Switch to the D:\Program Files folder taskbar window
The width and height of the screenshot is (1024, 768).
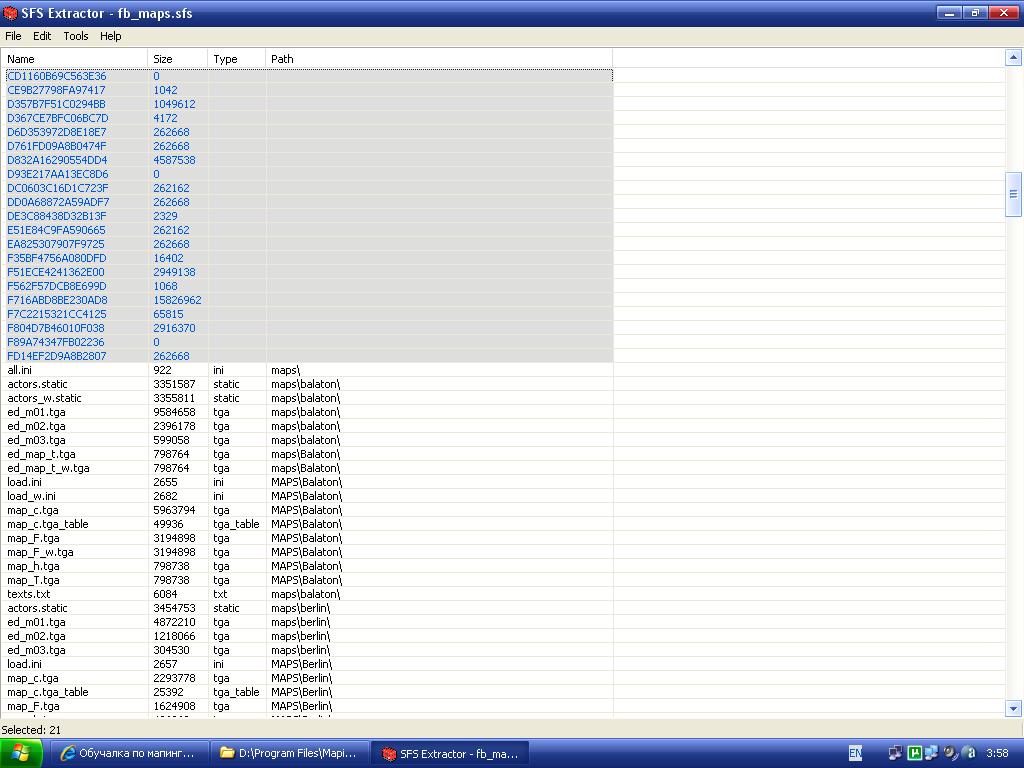pos(290,754)
